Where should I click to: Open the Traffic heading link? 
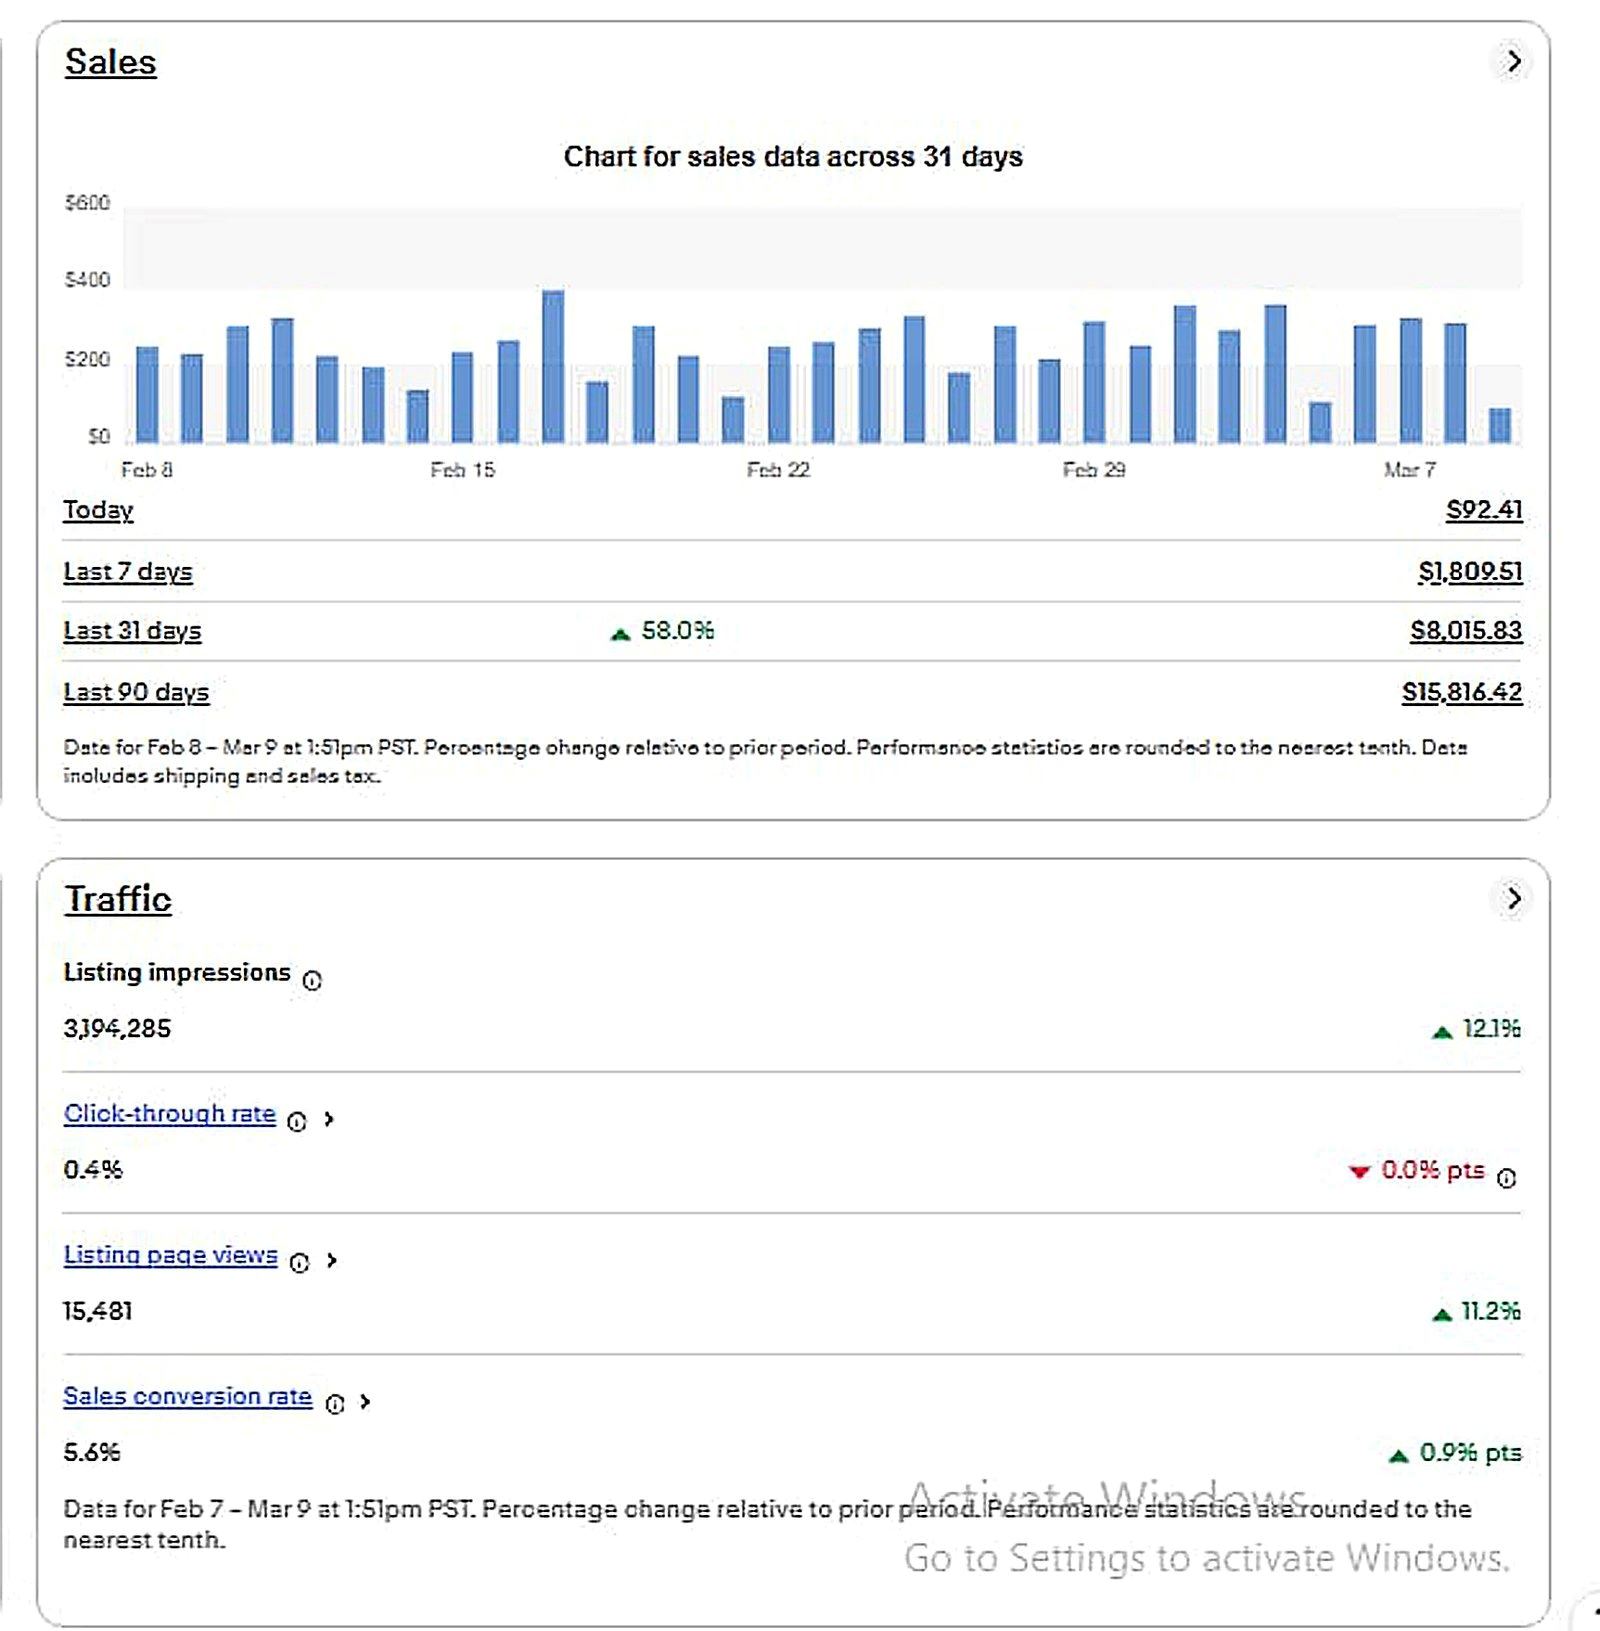coord(118,899)
